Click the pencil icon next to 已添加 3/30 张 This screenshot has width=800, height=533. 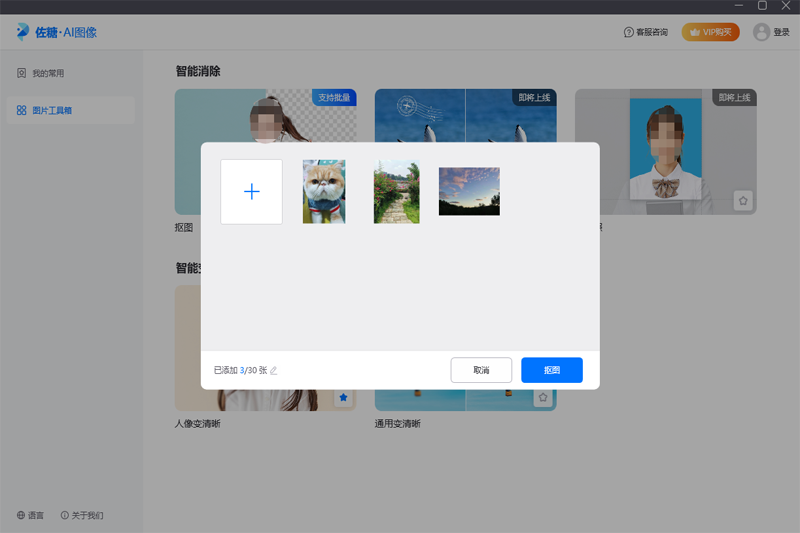point(274,371)
